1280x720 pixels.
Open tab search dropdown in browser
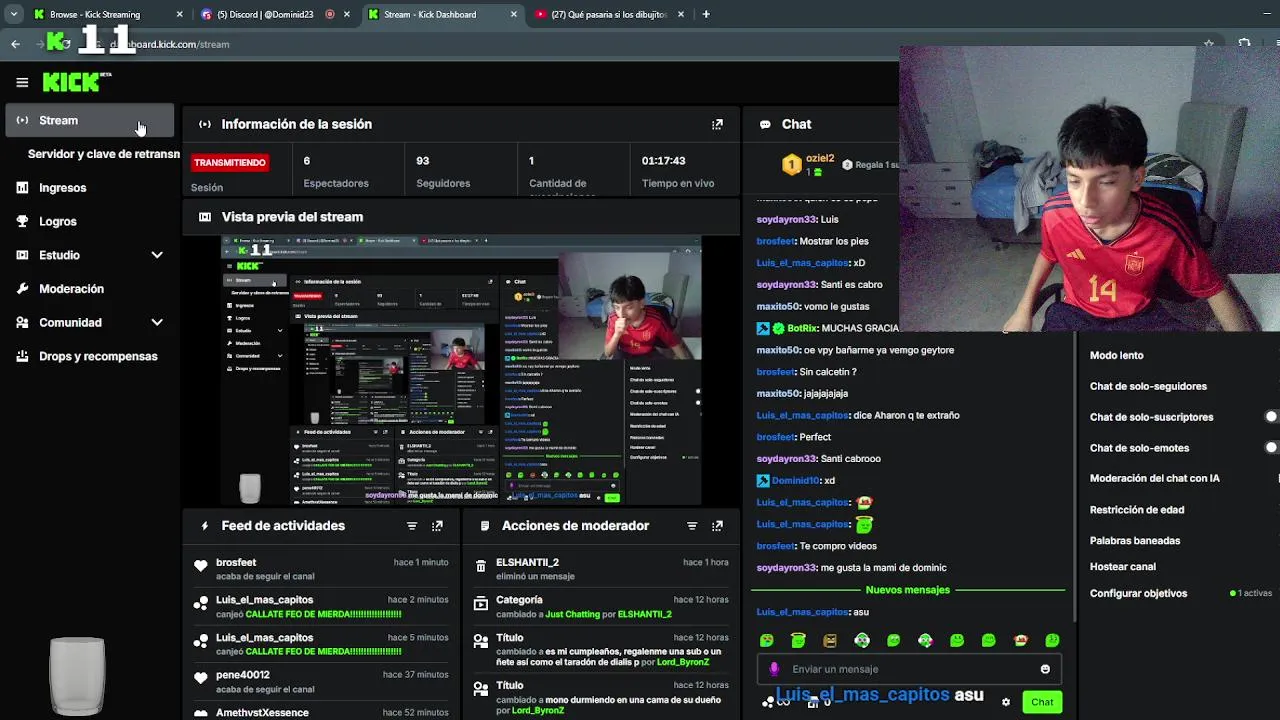click(13, 14)
